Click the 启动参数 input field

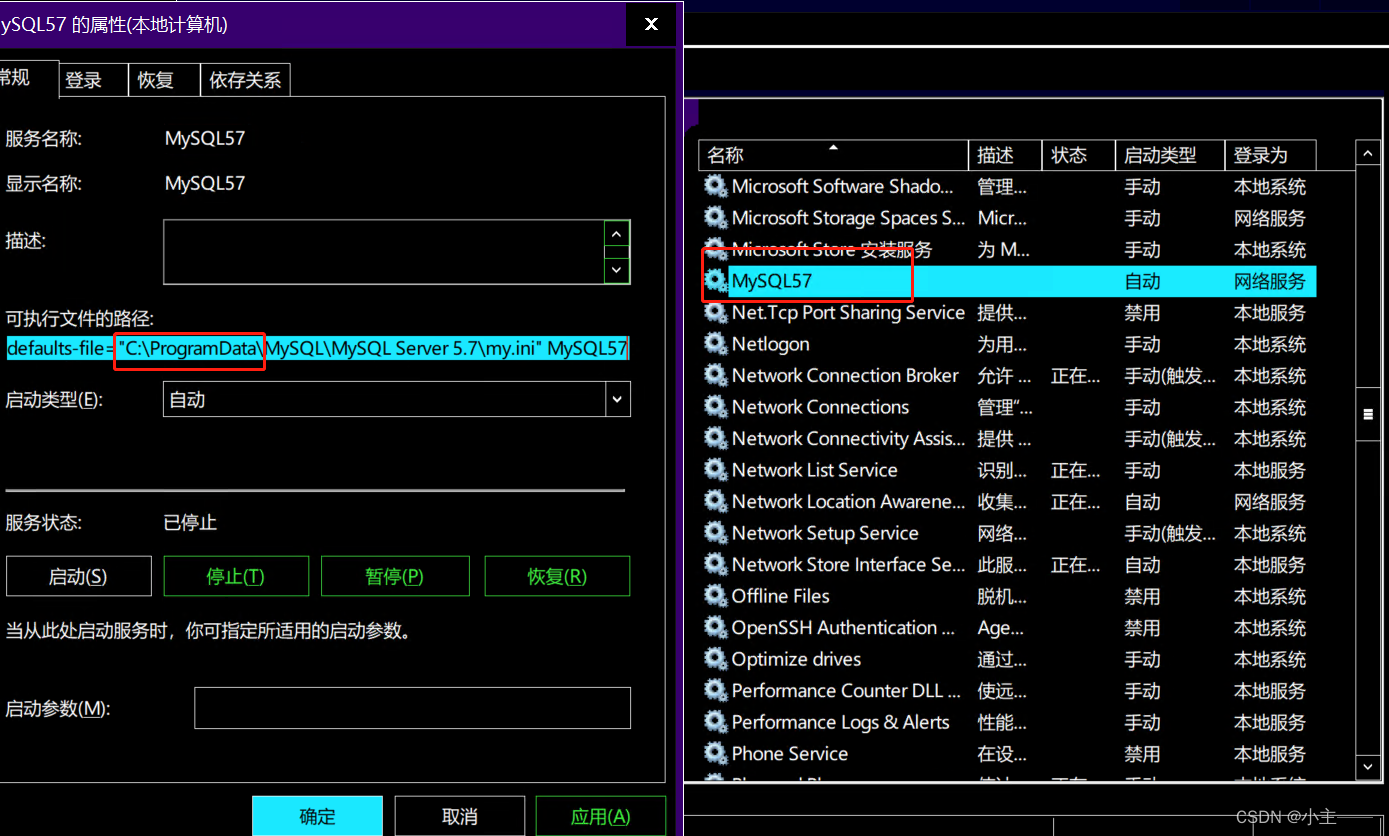412,708
